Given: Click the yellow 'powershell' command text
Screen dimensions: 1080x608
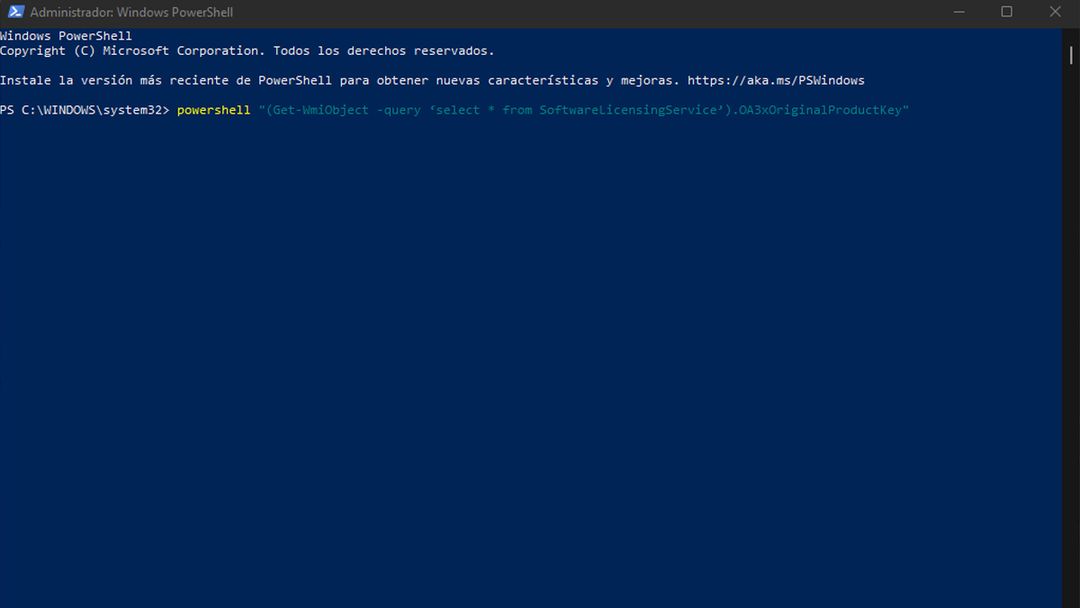Looking at the screenshot, I should (213, 109).
